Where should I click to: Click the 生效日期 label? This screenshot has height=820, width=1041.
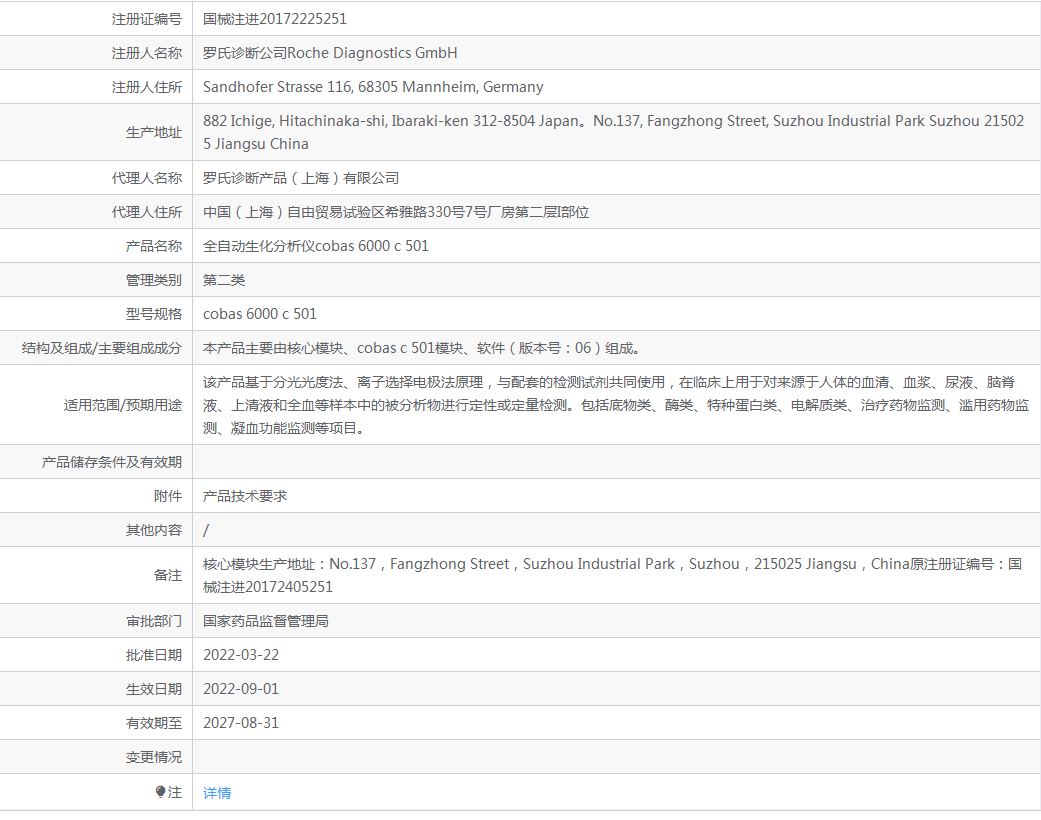click(153, 689)
